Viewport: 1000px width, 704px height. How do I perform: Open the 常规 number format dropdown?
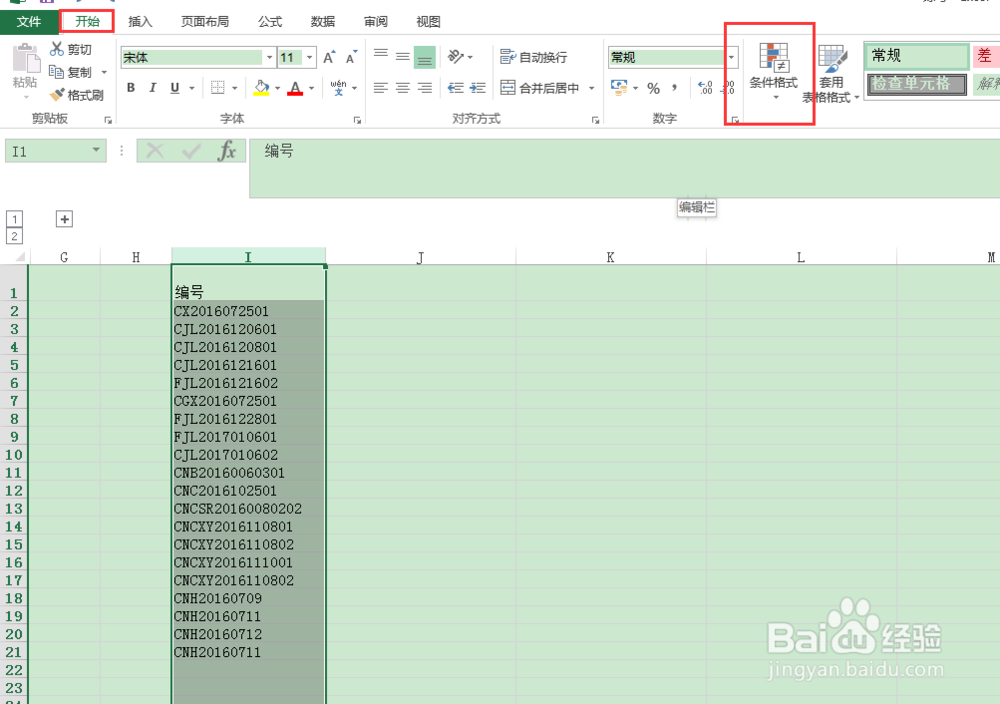731,57
